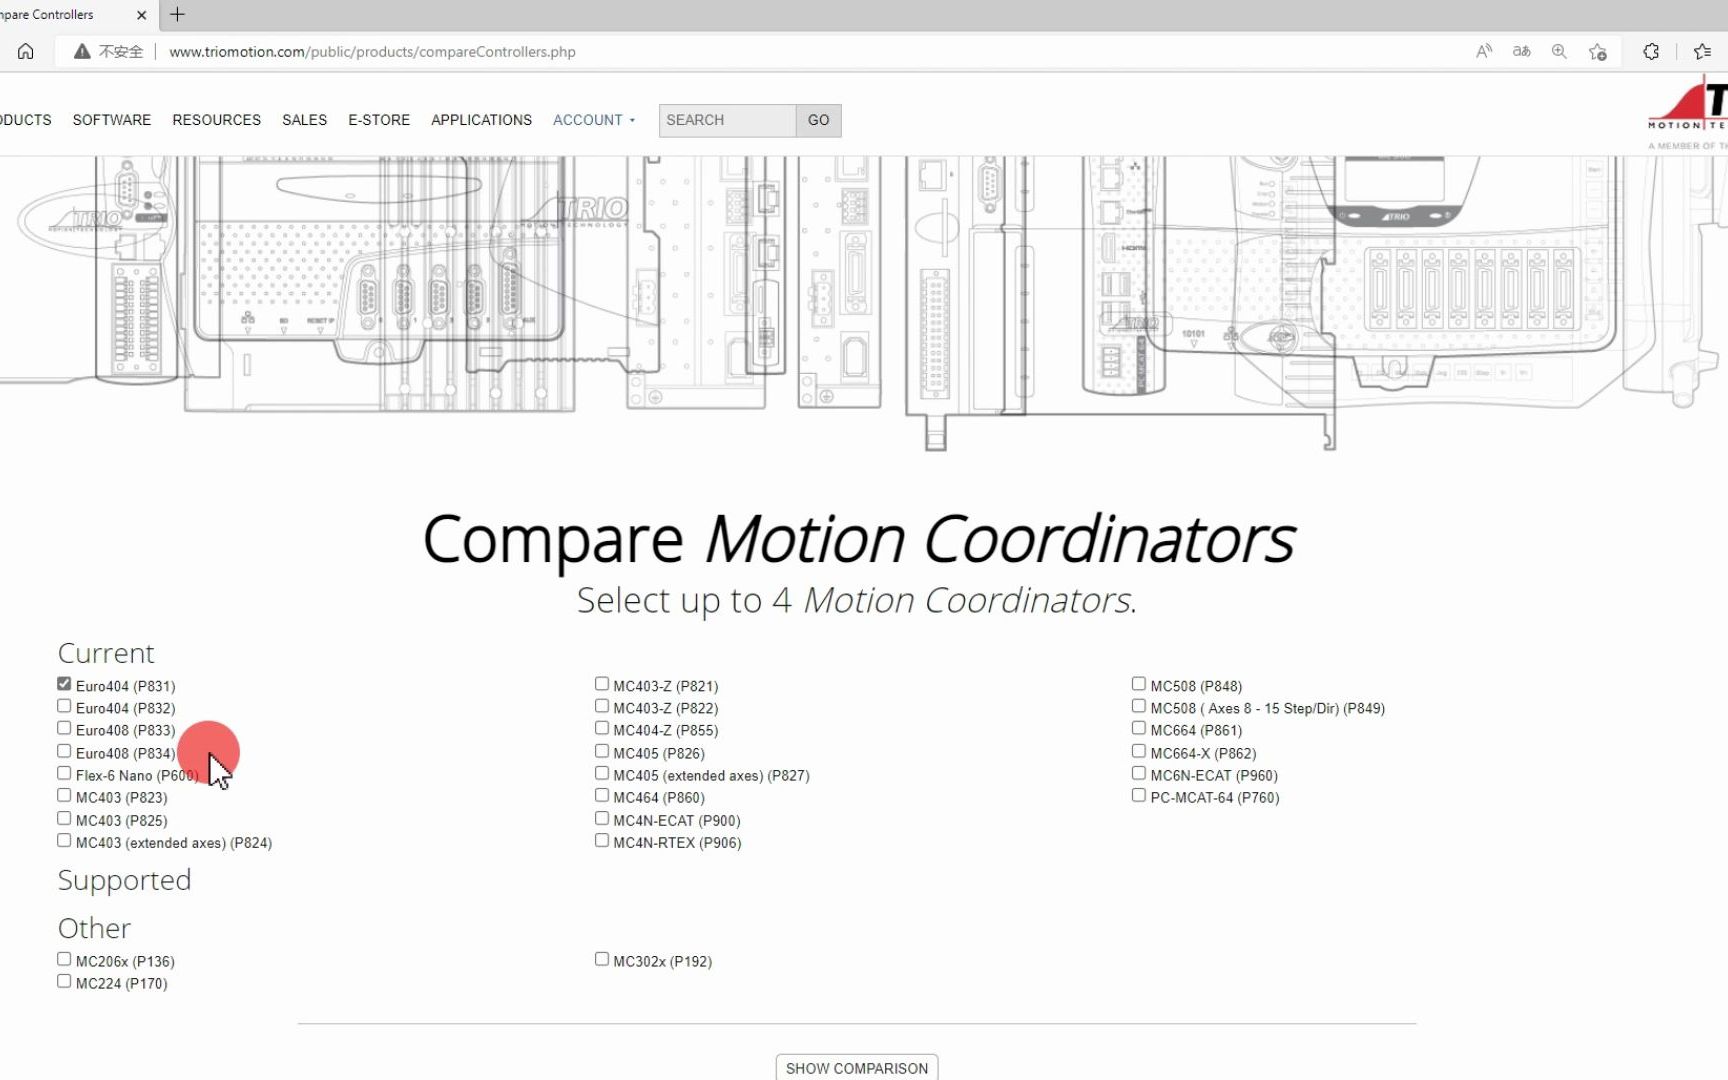Image resolution: width=1728 pixels, height=1080 pixels.
Task: Check the MC403-Z (P822) checkbox
Action: coord(602,706)
